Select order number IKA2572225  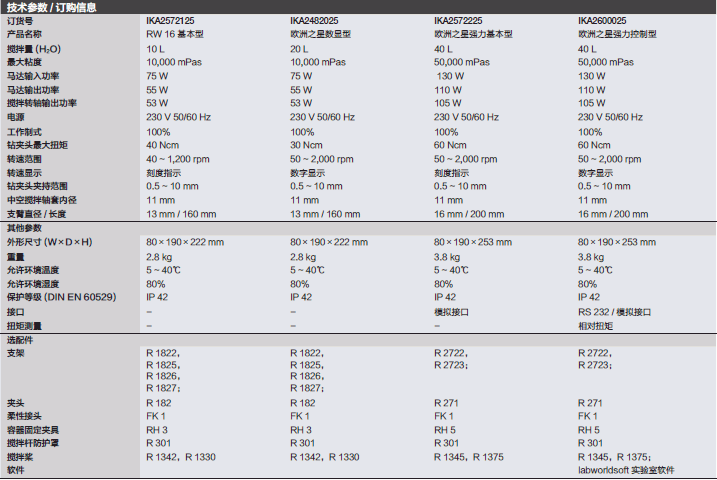[458, 21]
